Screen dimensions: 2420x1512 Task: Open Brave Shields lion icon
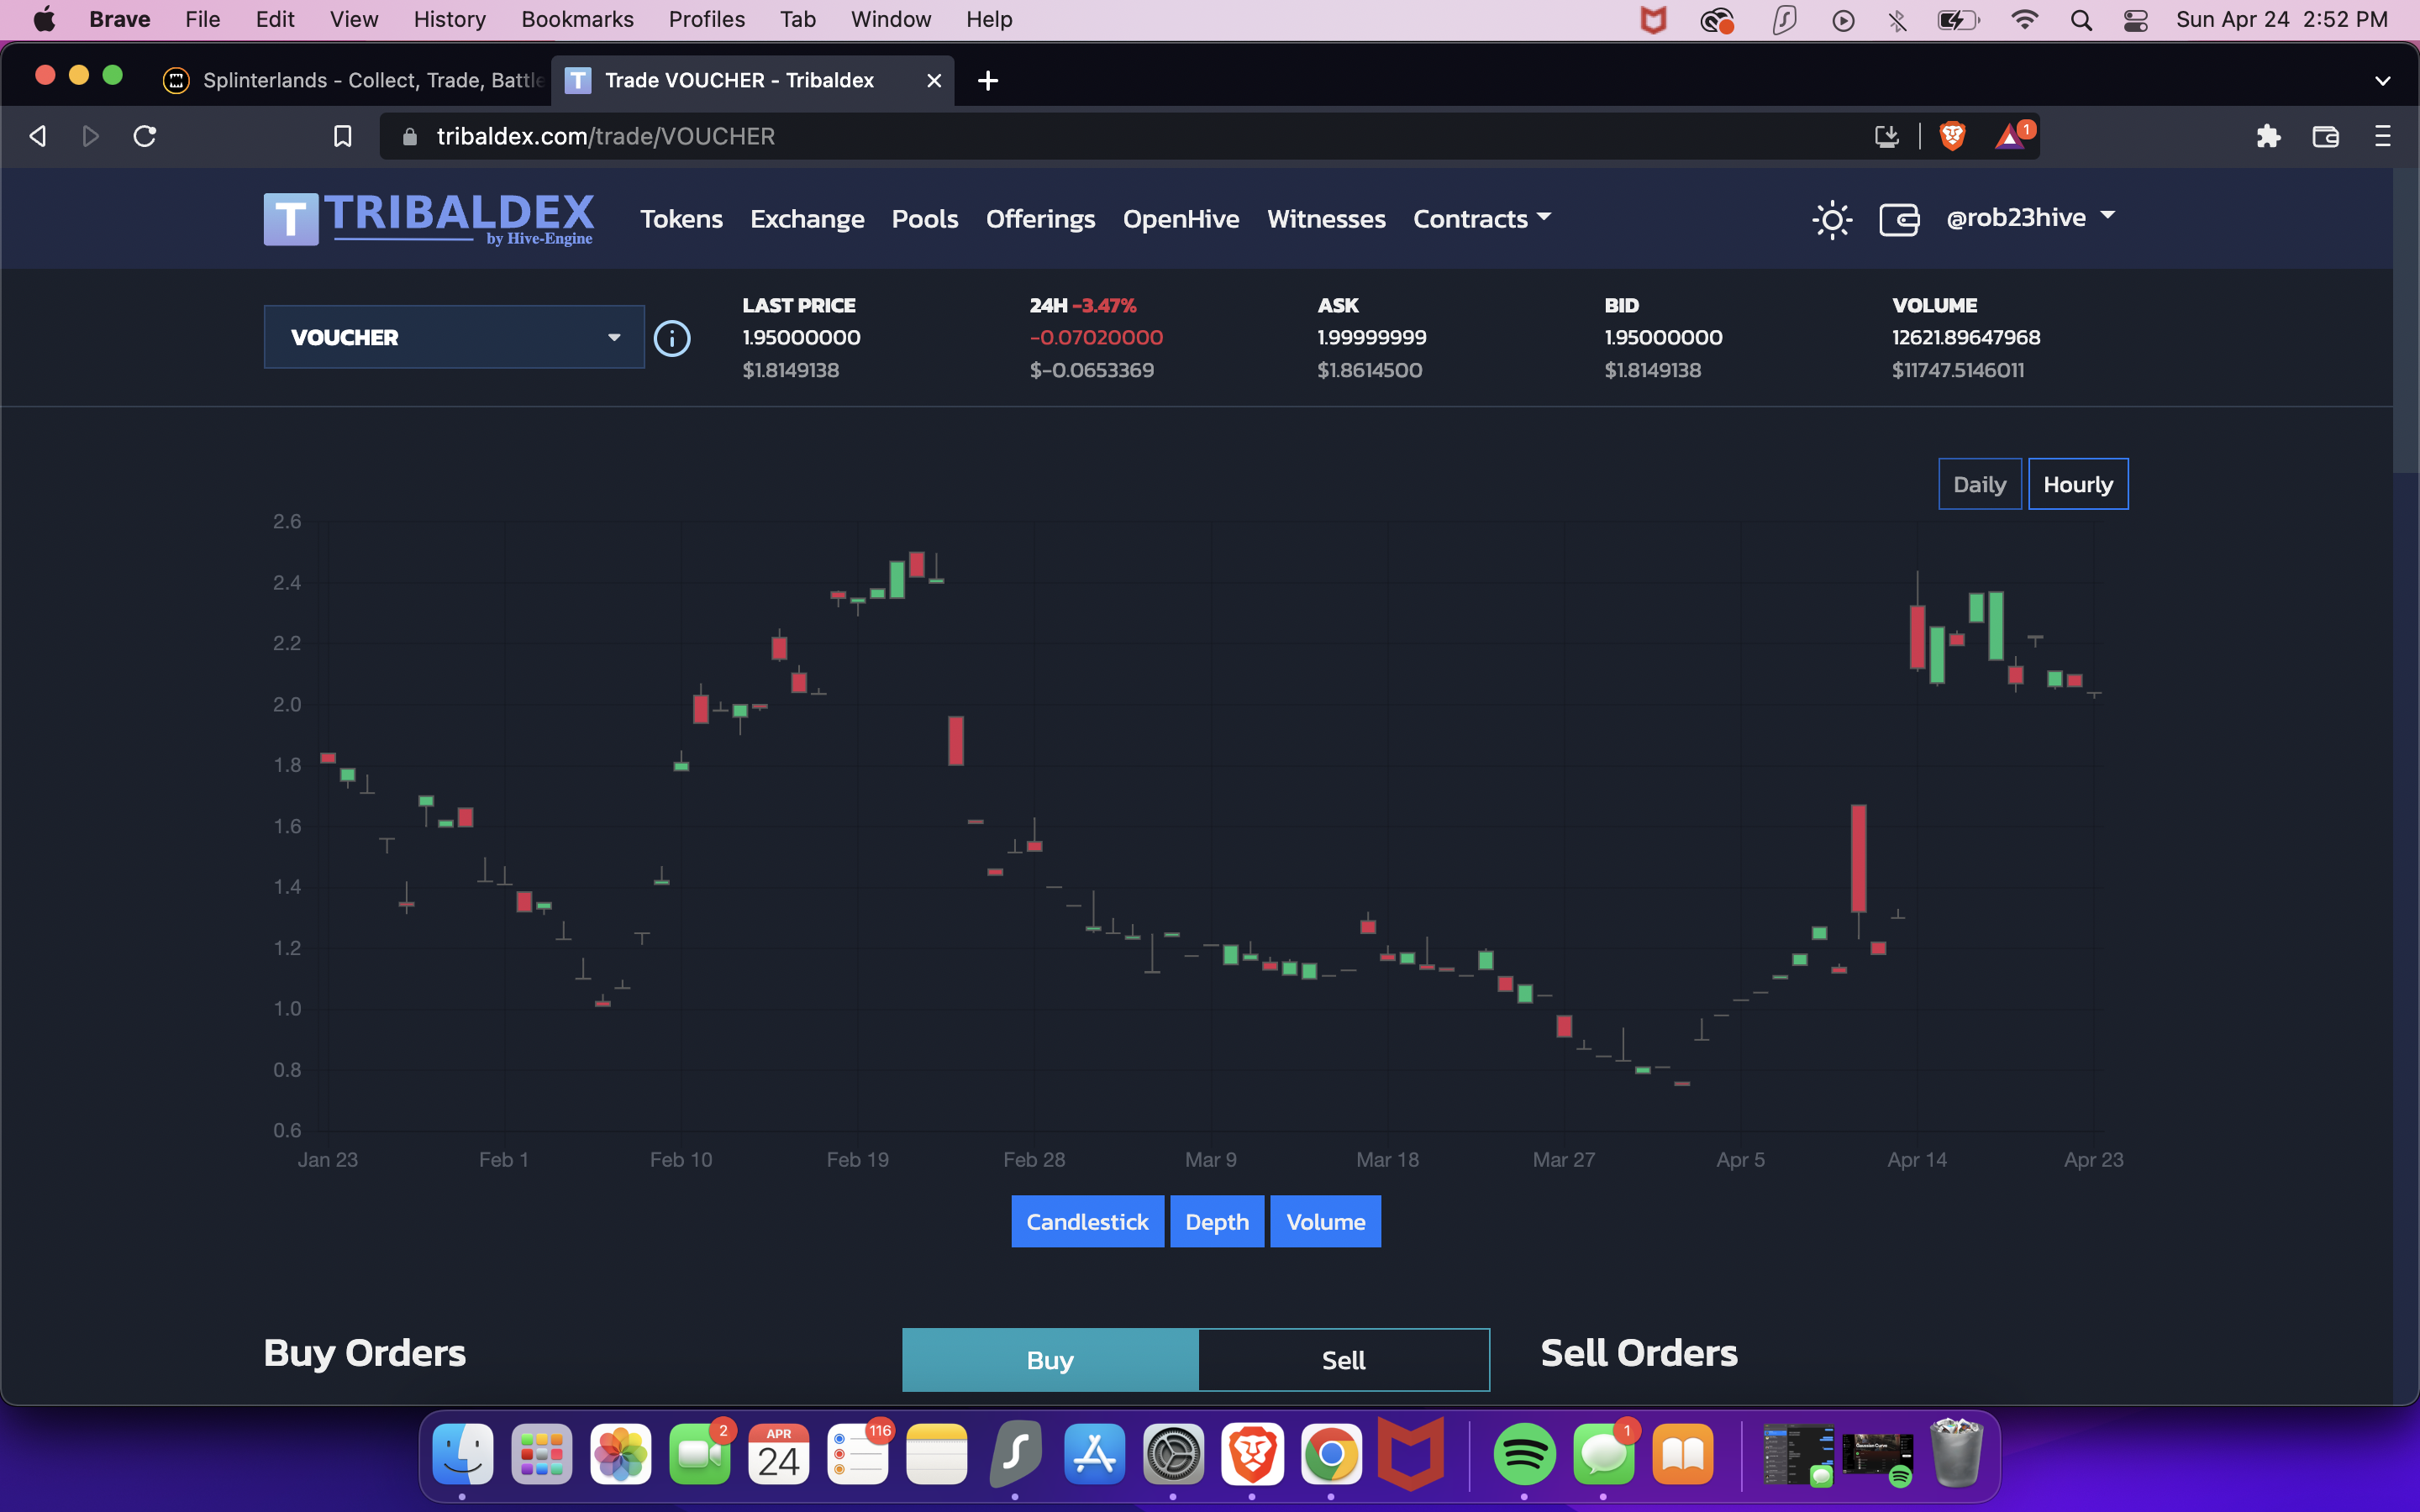point(1952,136)
